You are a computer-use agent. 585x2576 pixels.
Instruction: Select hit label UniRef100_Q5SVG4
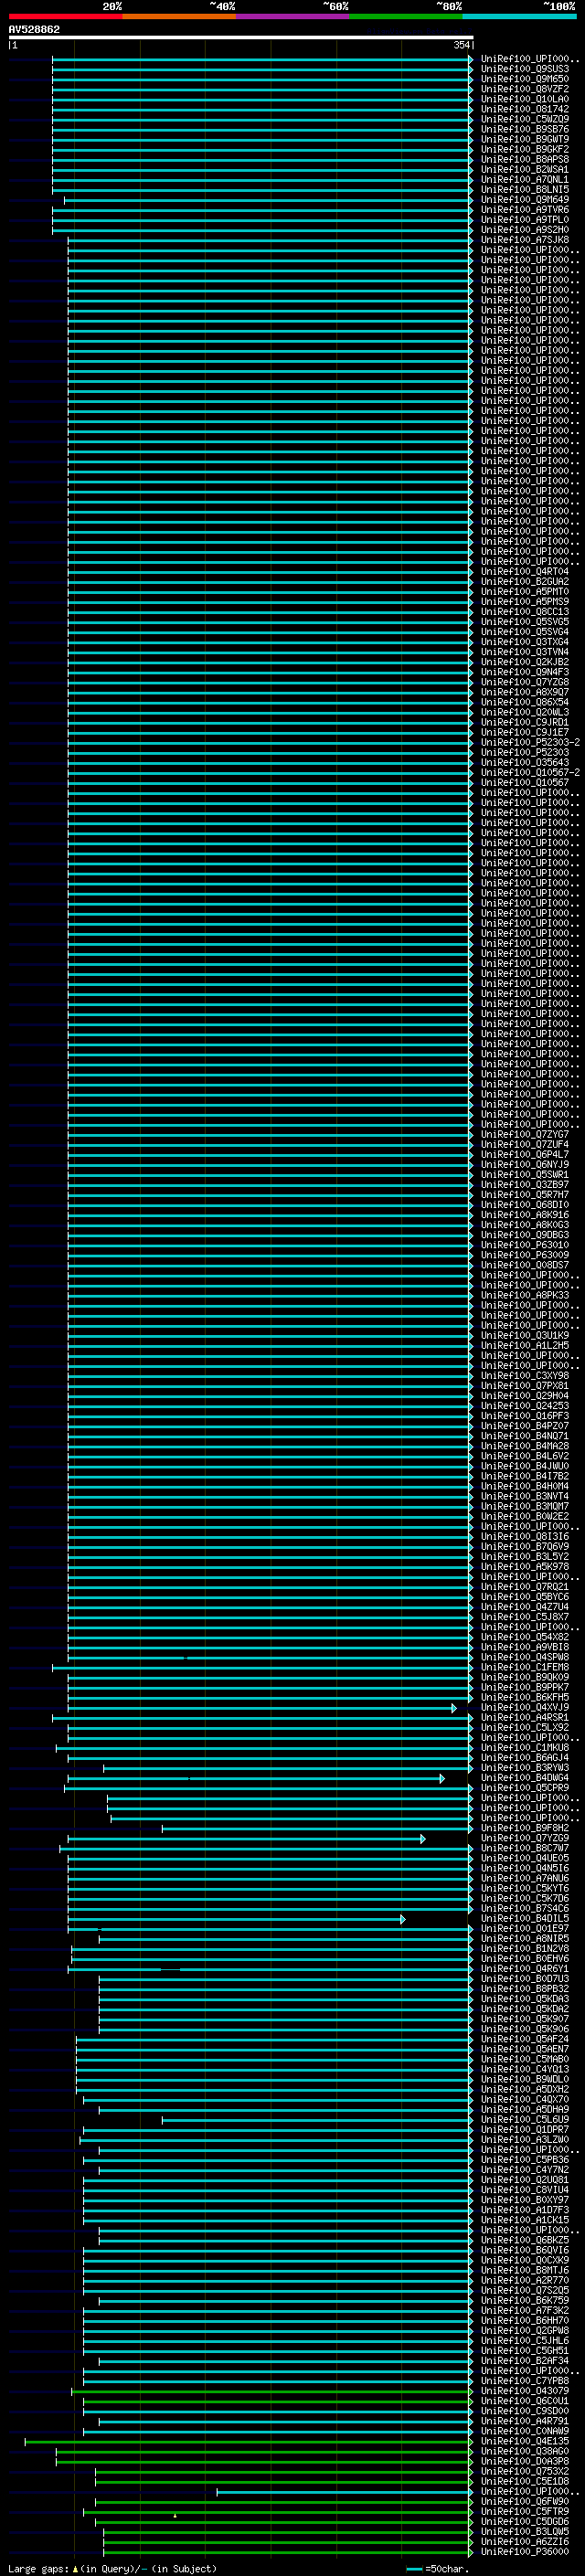525,631
